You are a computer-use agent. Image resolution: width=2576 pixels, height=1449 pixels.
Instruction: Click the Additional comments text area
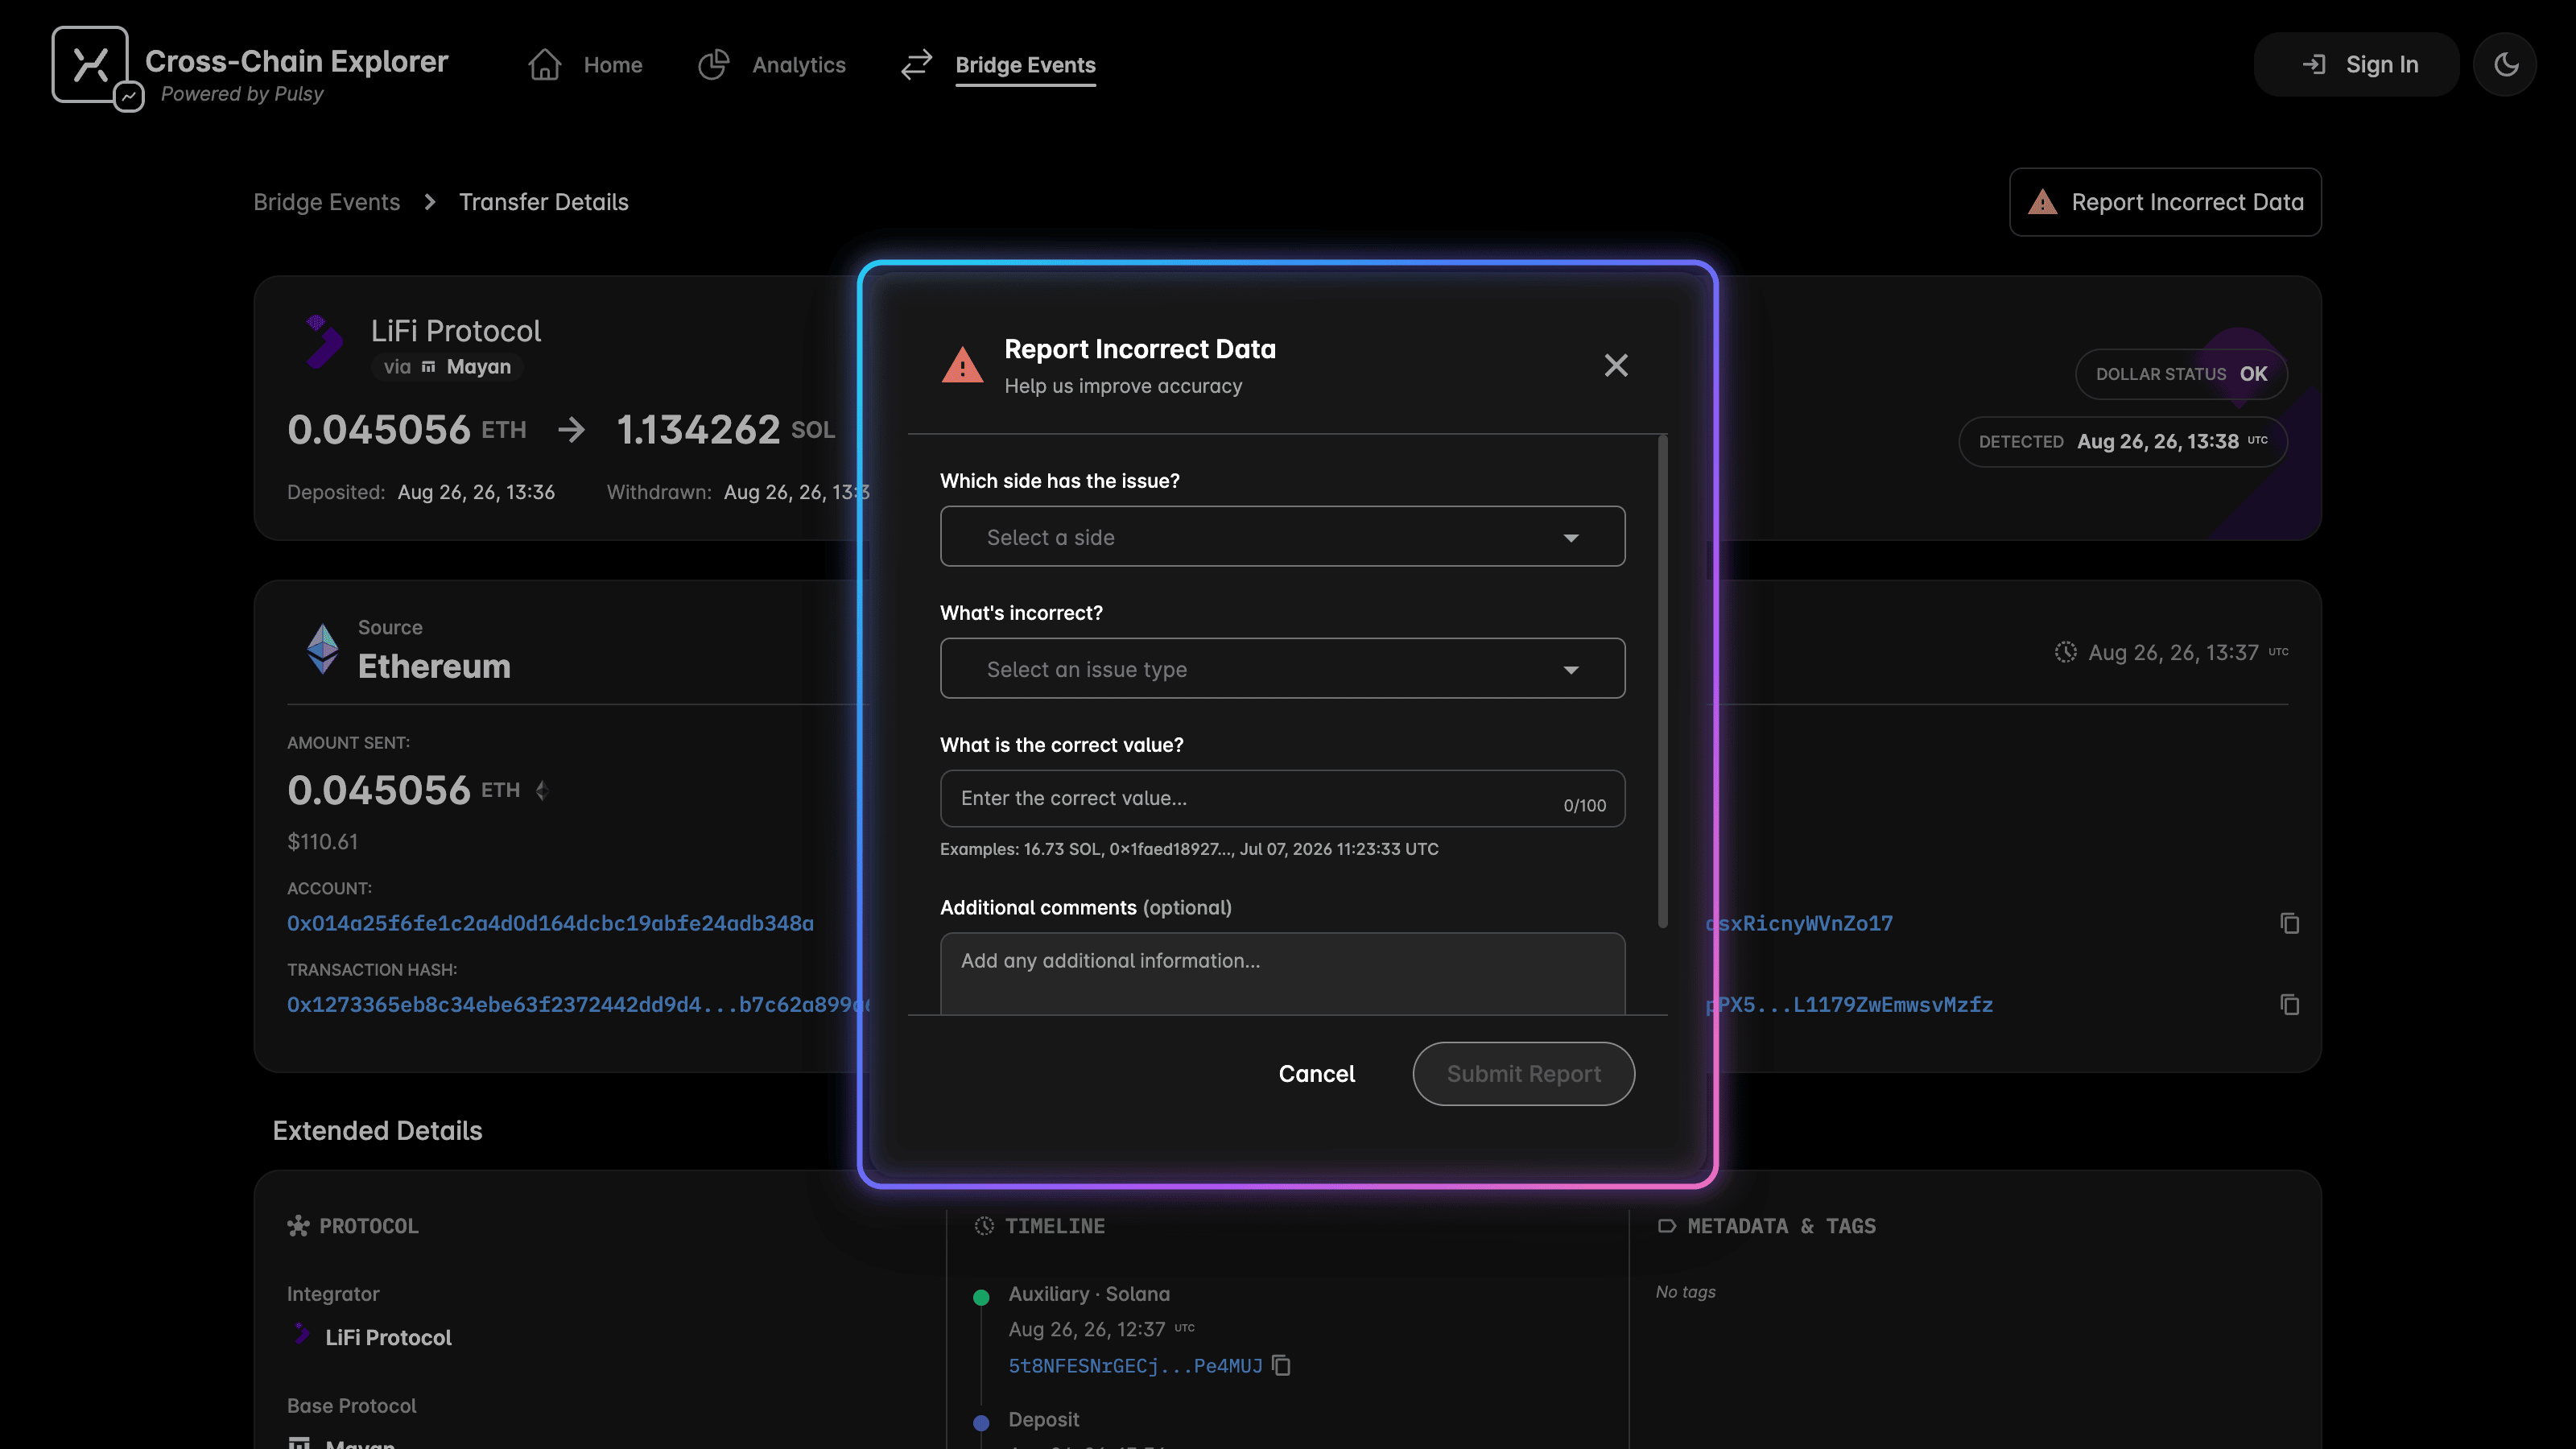(1283, 973)
